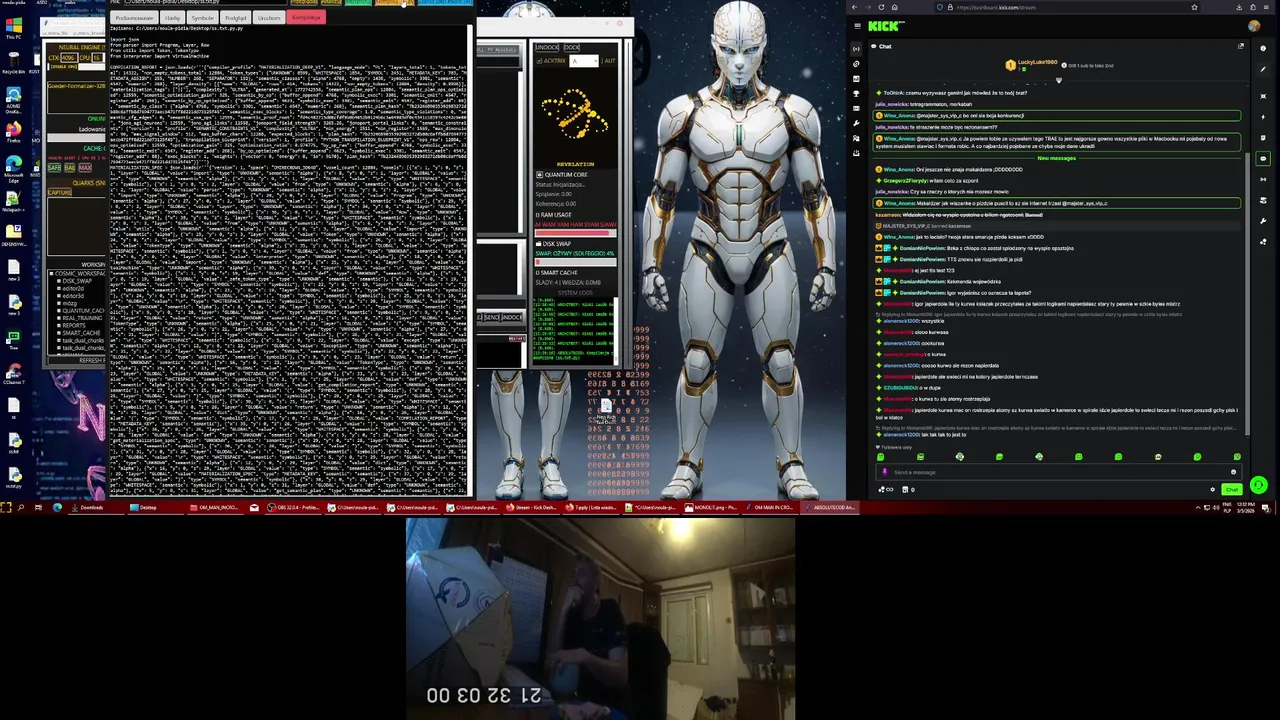Click info icon in Kick right toolbar

click(x=1263, y=48)
